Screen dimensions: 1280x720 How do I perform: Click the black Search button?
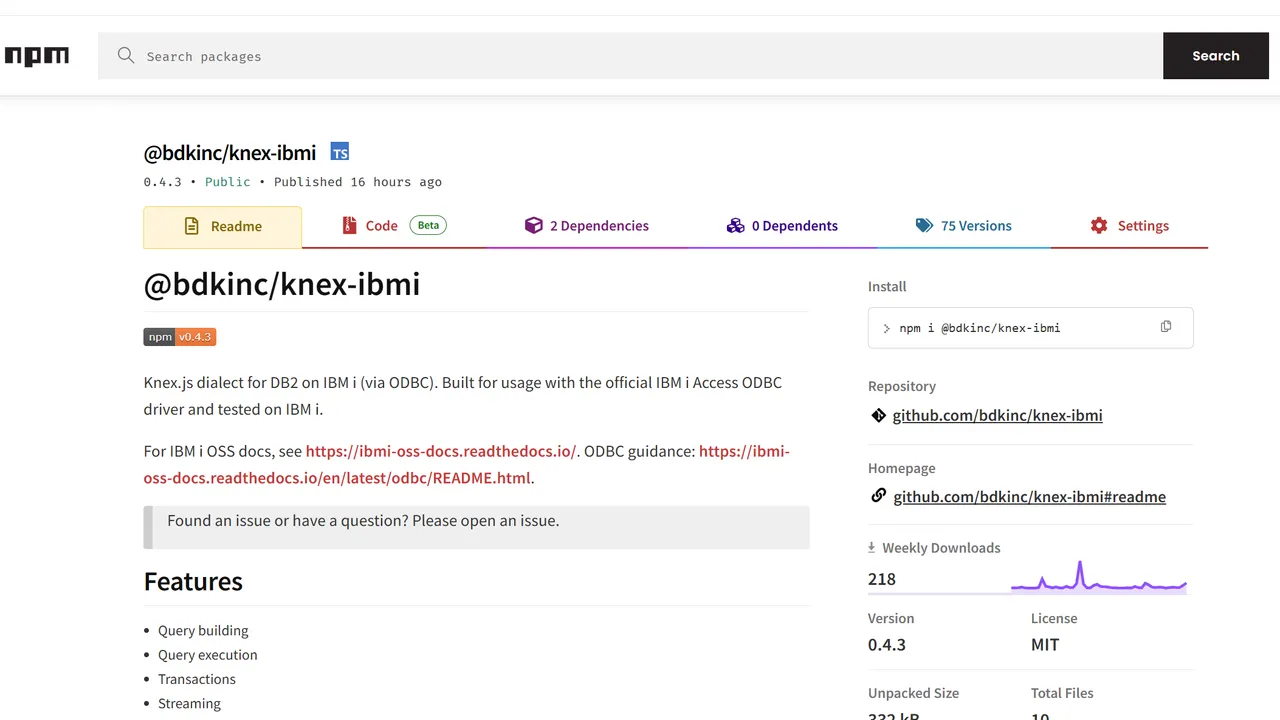coord(1216,56)
